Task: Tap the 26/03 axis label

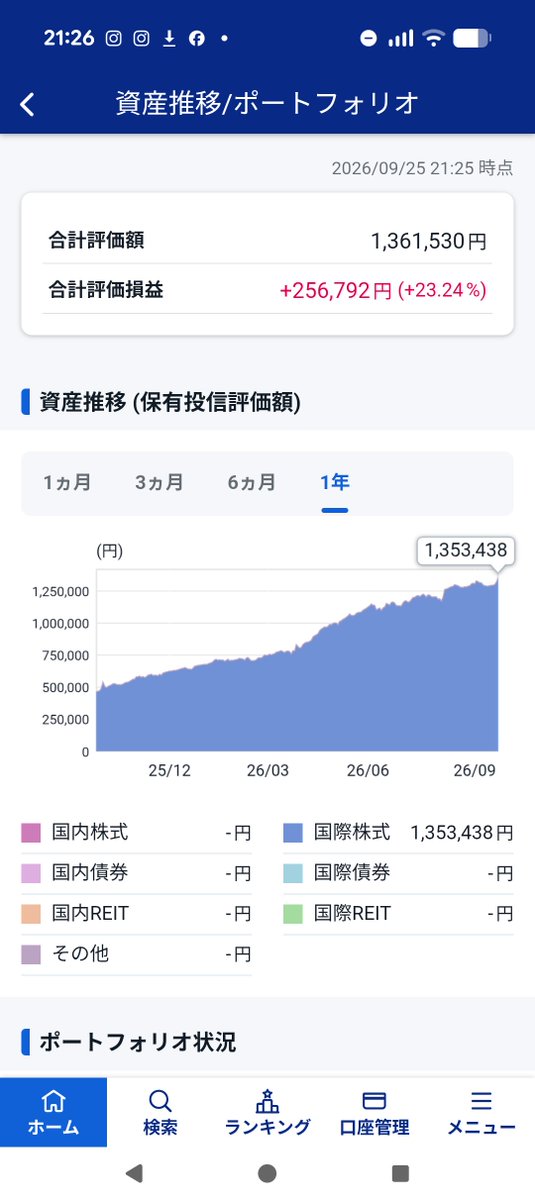Action: 268,771
